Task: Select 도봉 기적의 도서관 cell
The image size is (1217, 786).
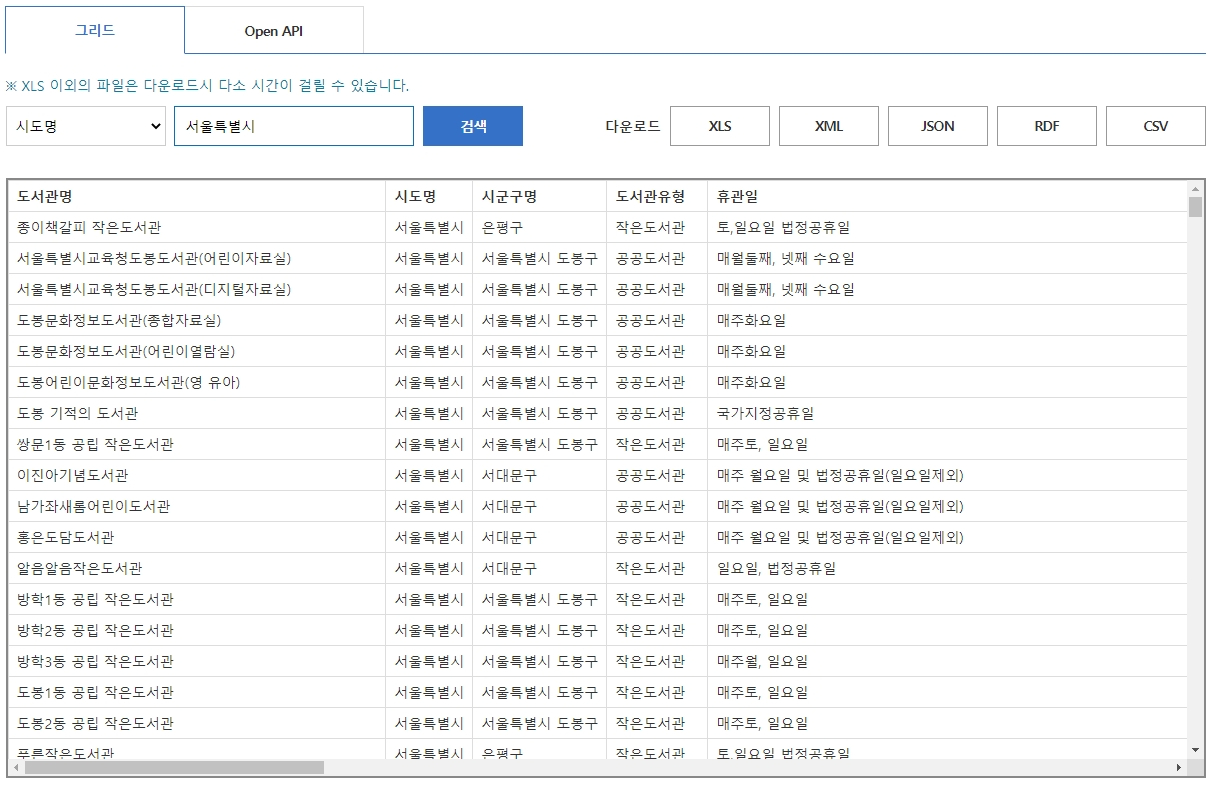Action: [x=197, y=414]
